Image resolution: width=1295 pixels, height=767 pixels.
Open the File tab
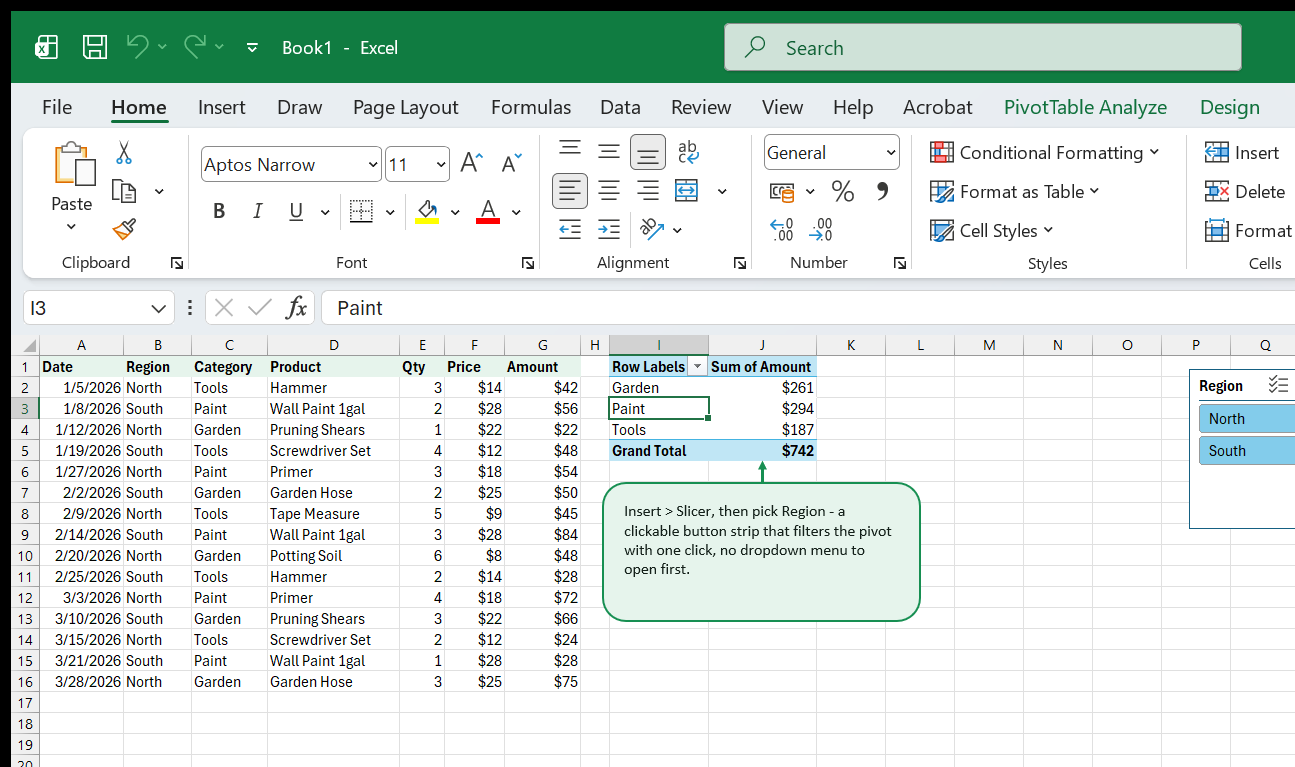point(57,107)
